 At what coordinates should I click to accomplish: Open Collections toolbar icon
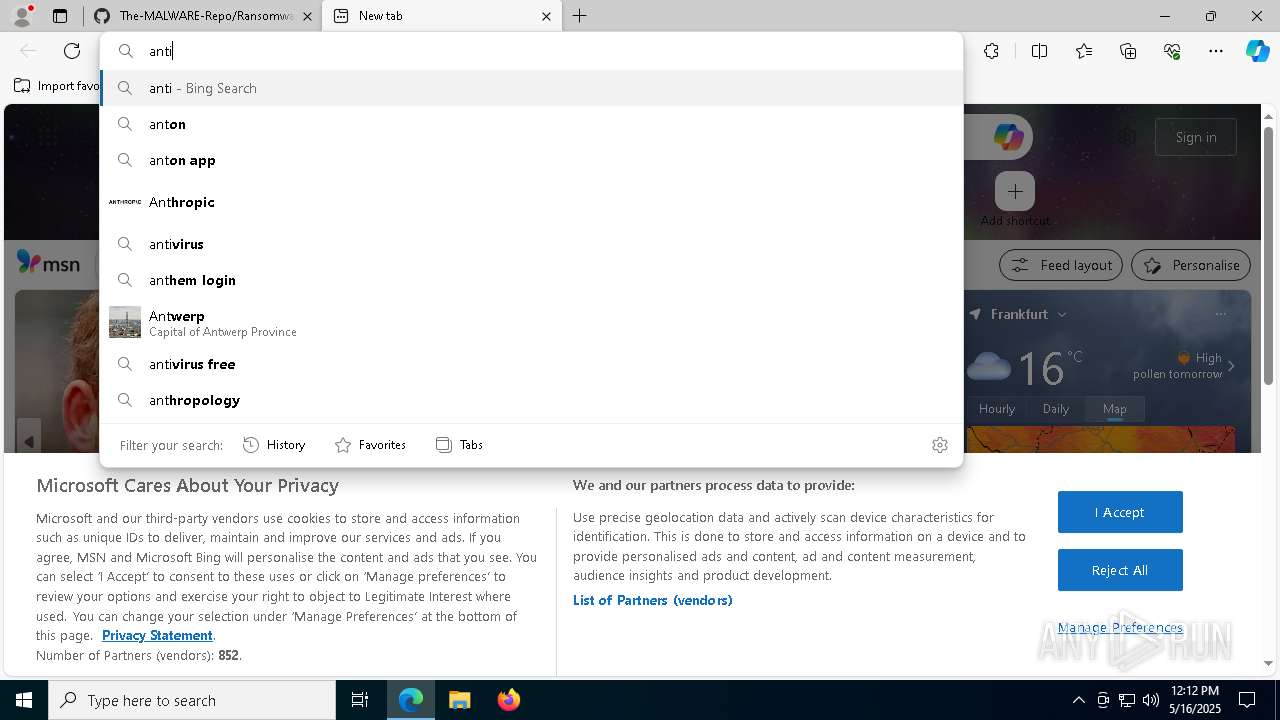pos(1128,51)
